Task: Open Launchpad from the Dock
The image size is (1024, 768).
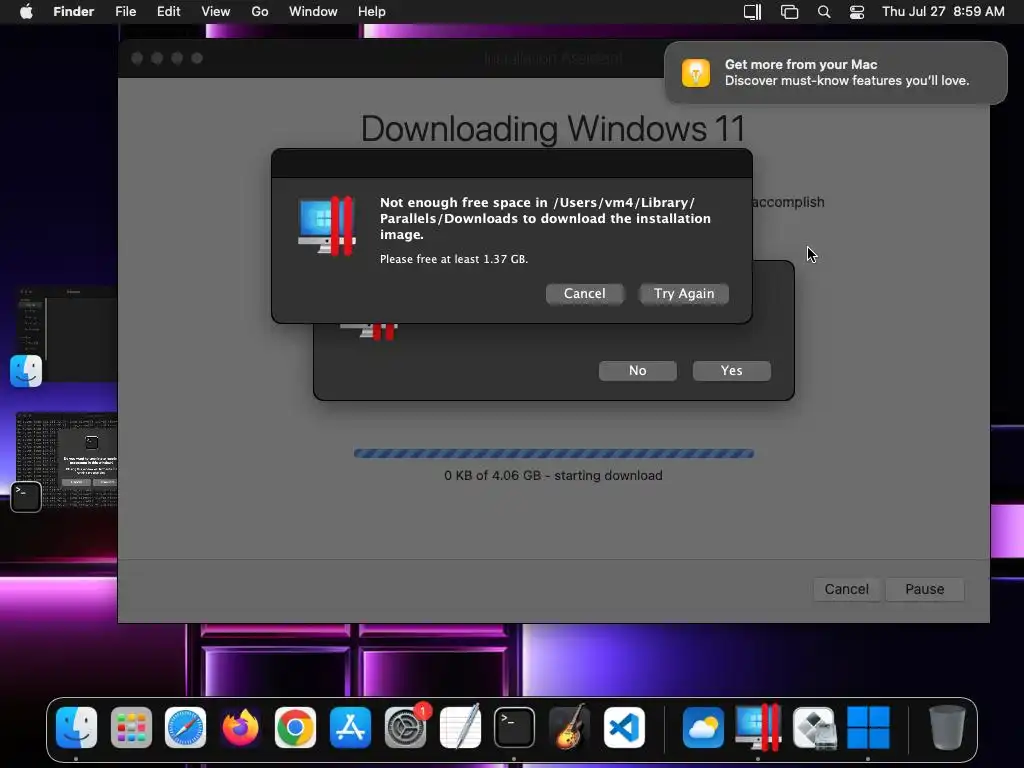Action: [x=131, y=728]
